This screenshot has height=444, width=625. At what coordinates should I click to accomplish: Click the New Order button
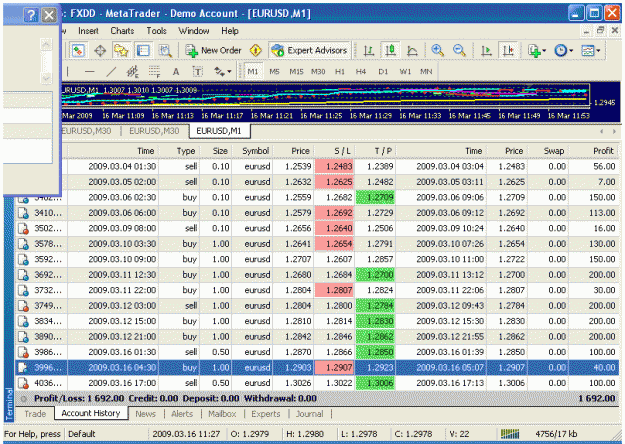tap(213, 51)
